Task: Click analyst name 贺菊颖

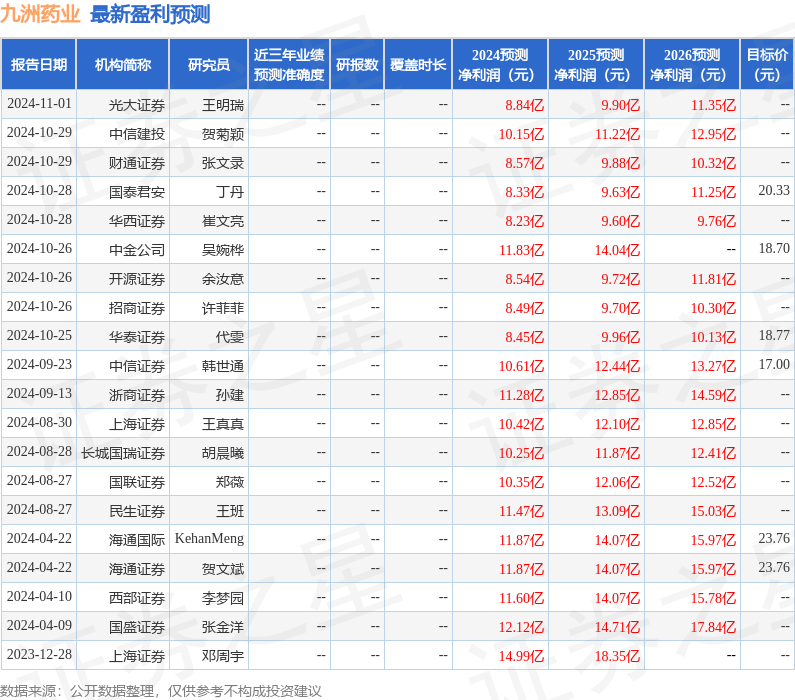Action: (x=223, y=134)
